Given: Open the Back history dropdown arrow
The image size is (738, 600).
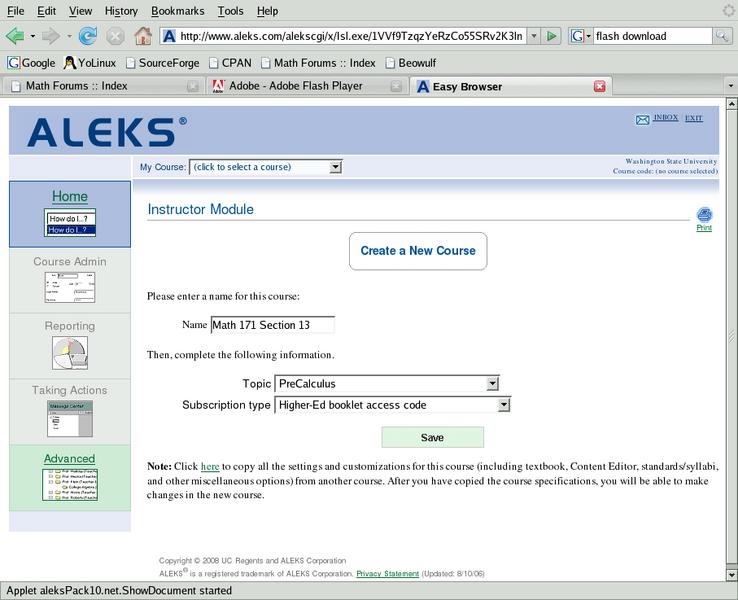Looking at the screenshot, I should pyautogui.click(x=32, y=36).
